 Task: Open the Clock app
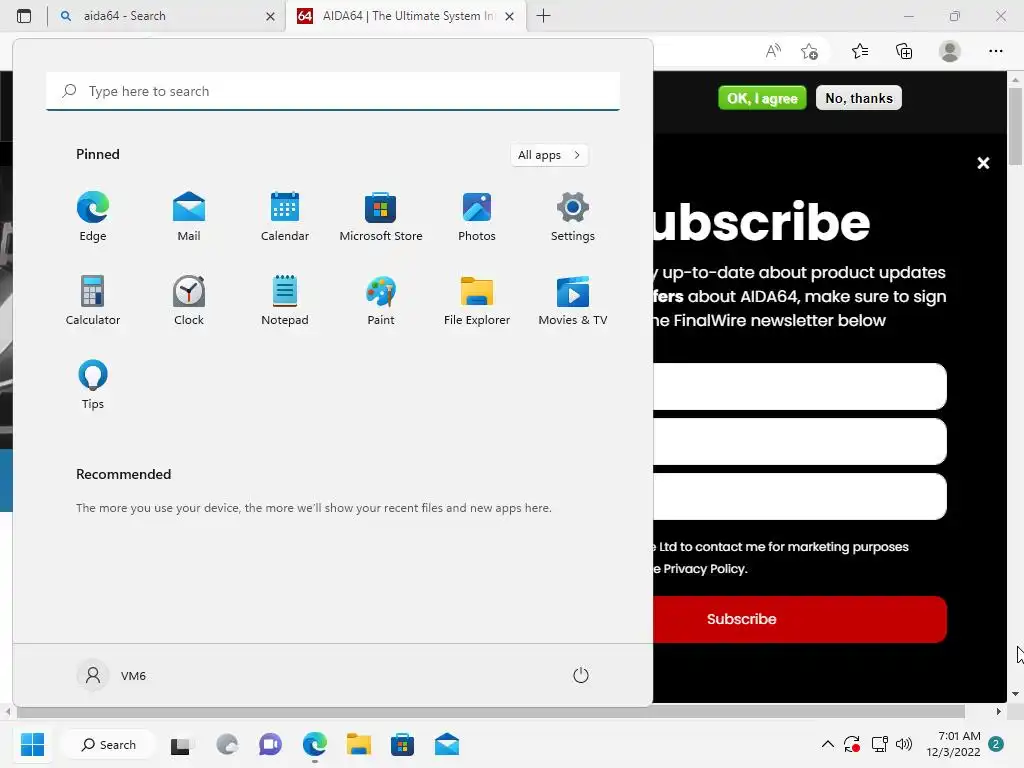coord(189,300)
